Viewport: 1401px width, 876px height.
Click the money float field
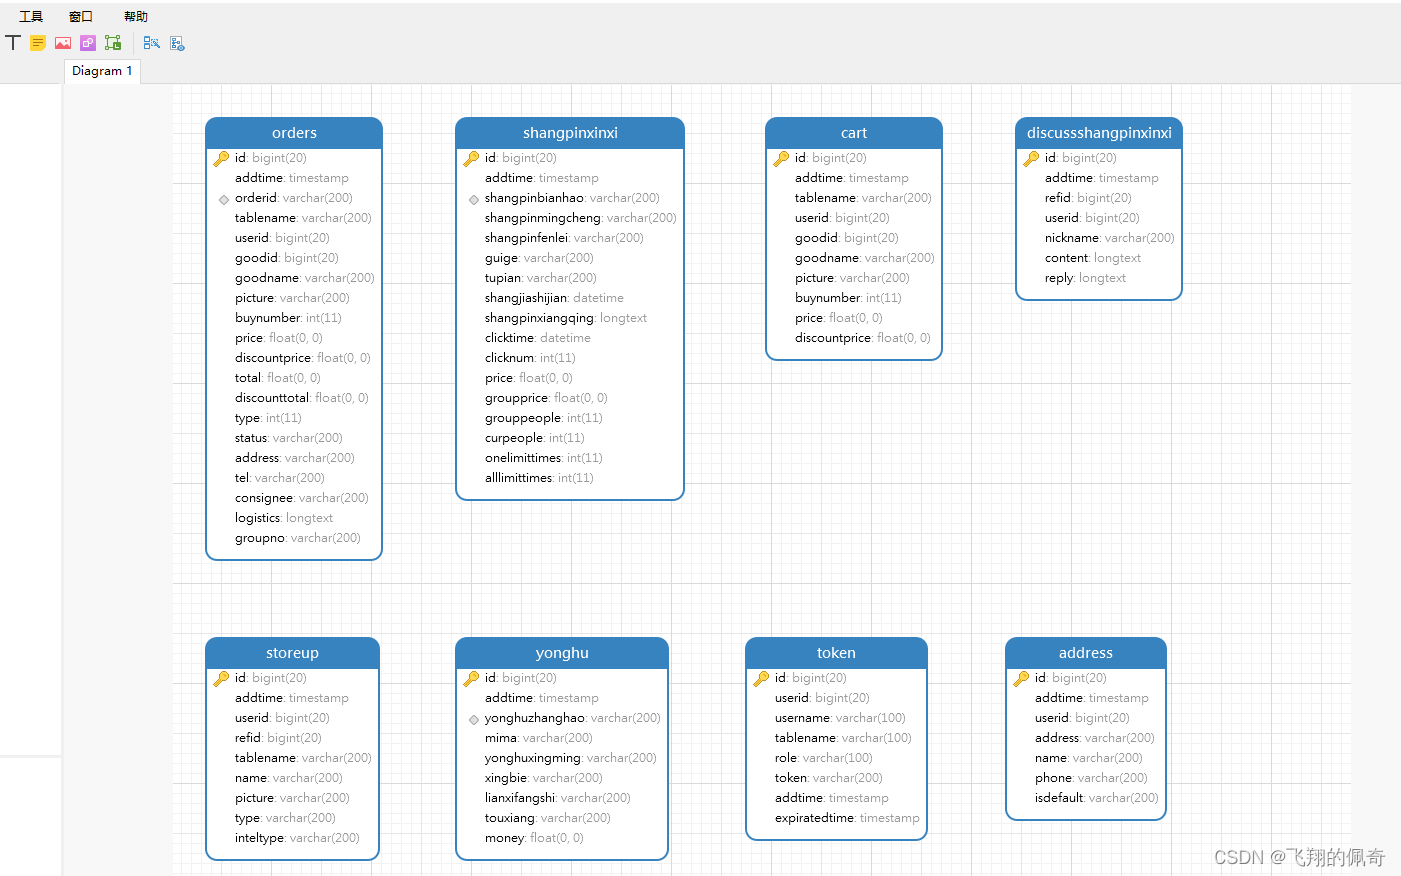pos(534,838)
